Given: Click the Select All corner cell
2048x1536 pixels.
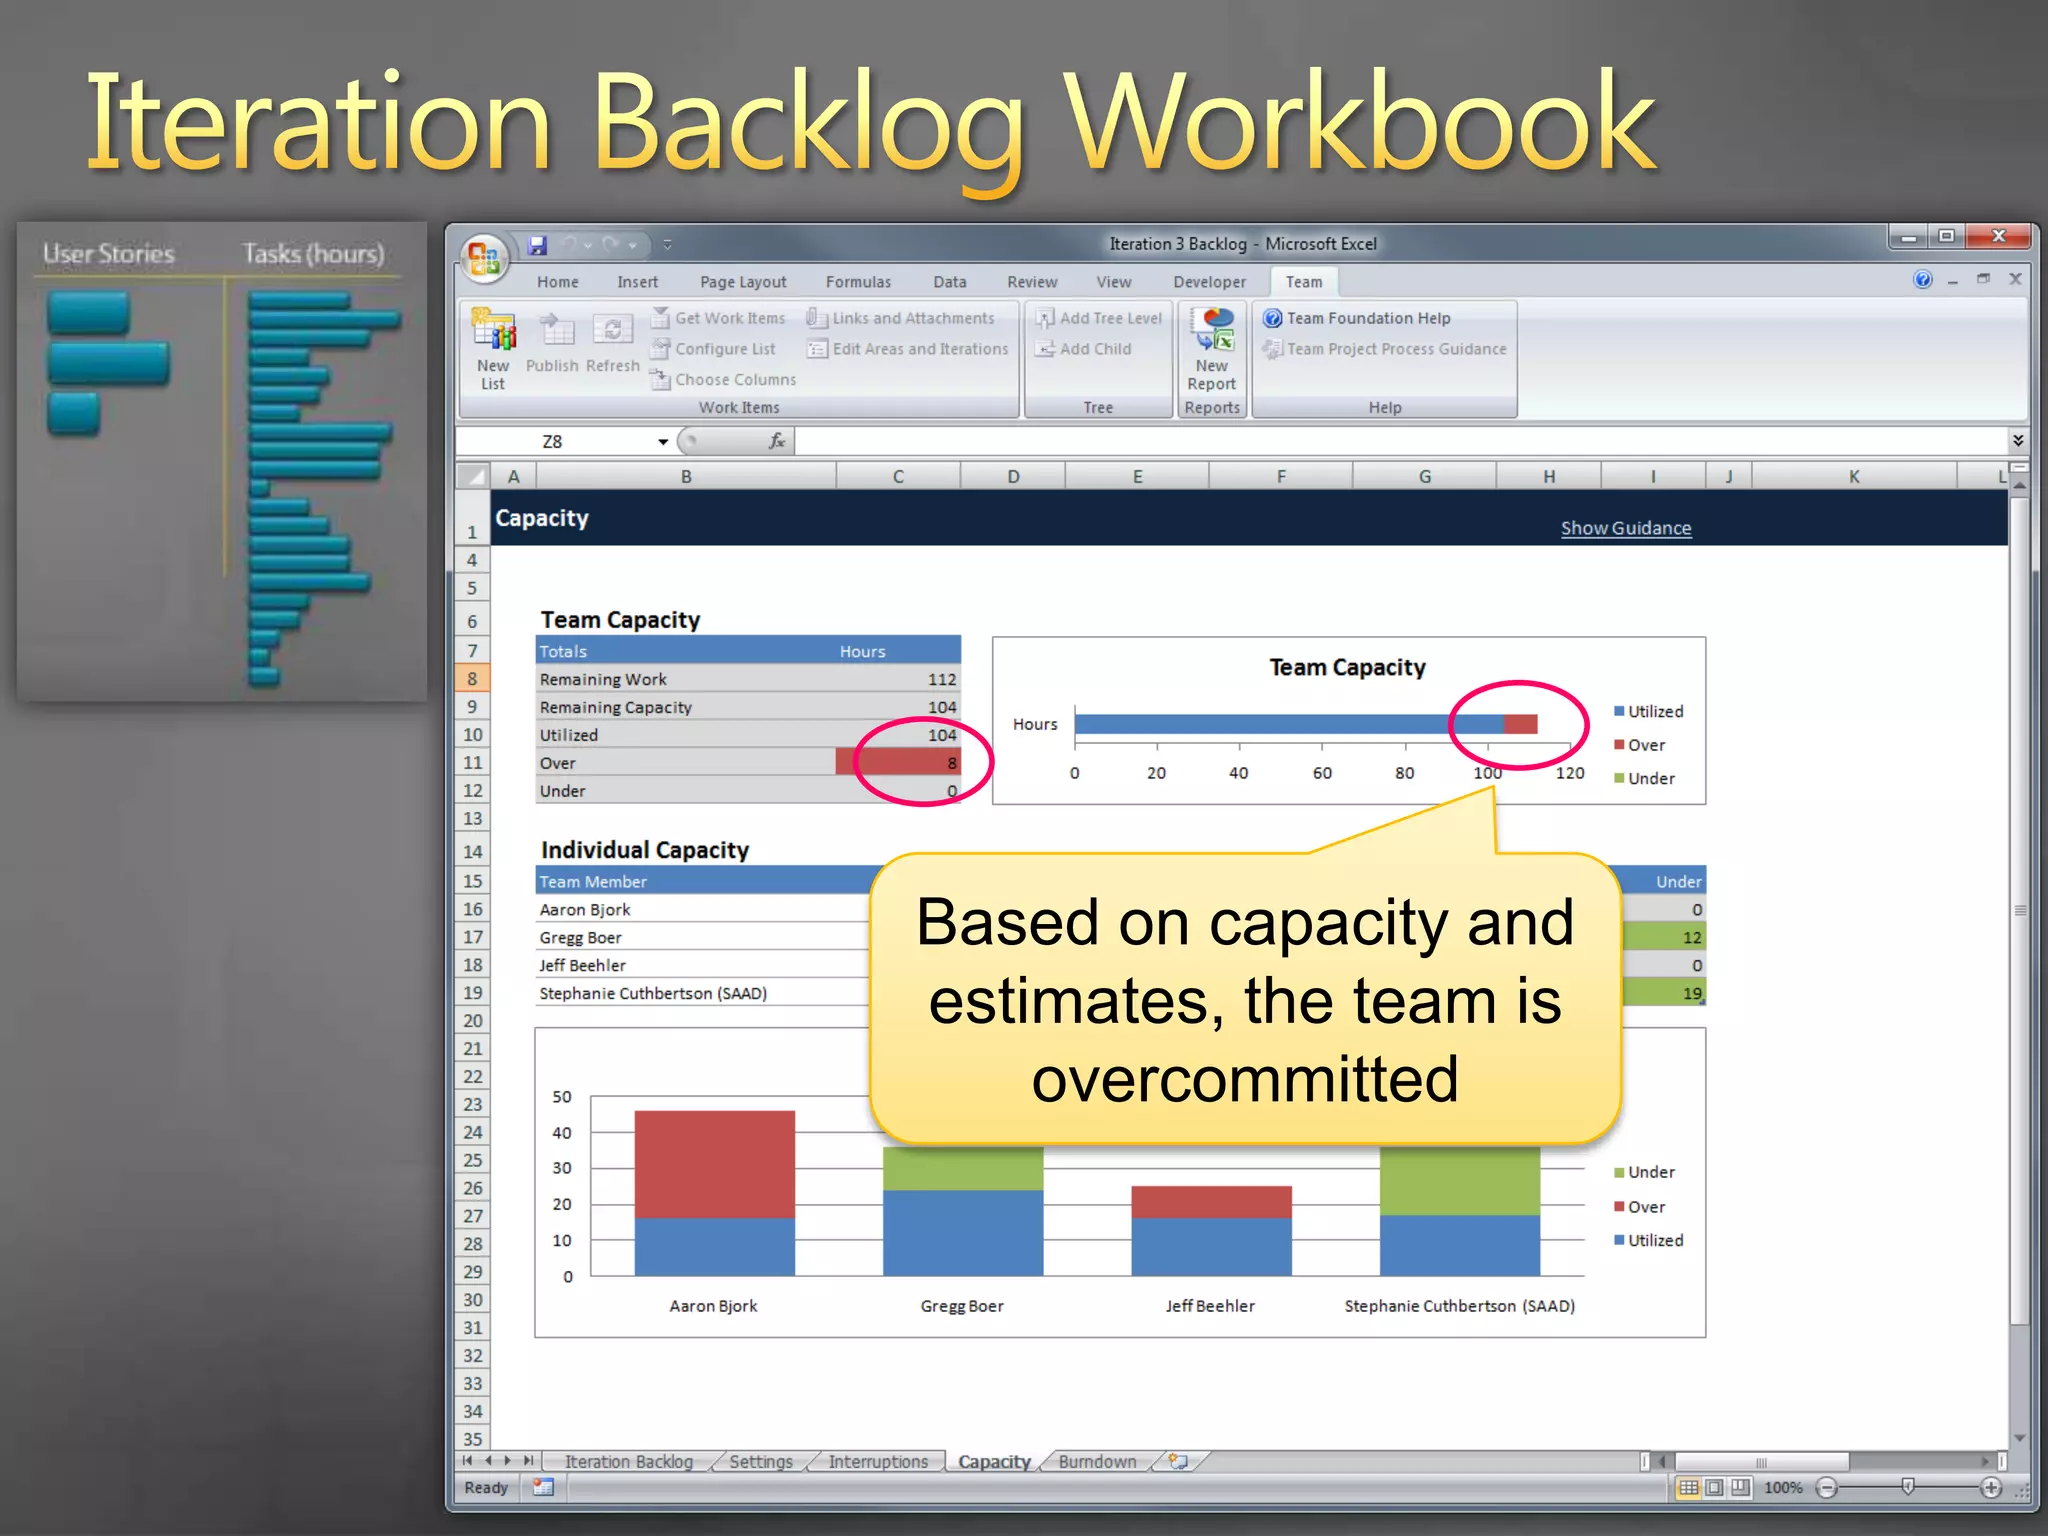Looking at the screenshot, I should (472, 476).
